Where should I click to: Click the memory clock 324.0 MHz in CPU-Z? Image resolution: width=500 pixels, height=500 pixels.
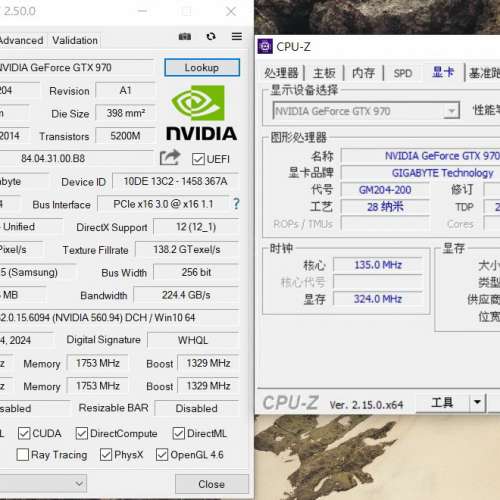(378, 299)
